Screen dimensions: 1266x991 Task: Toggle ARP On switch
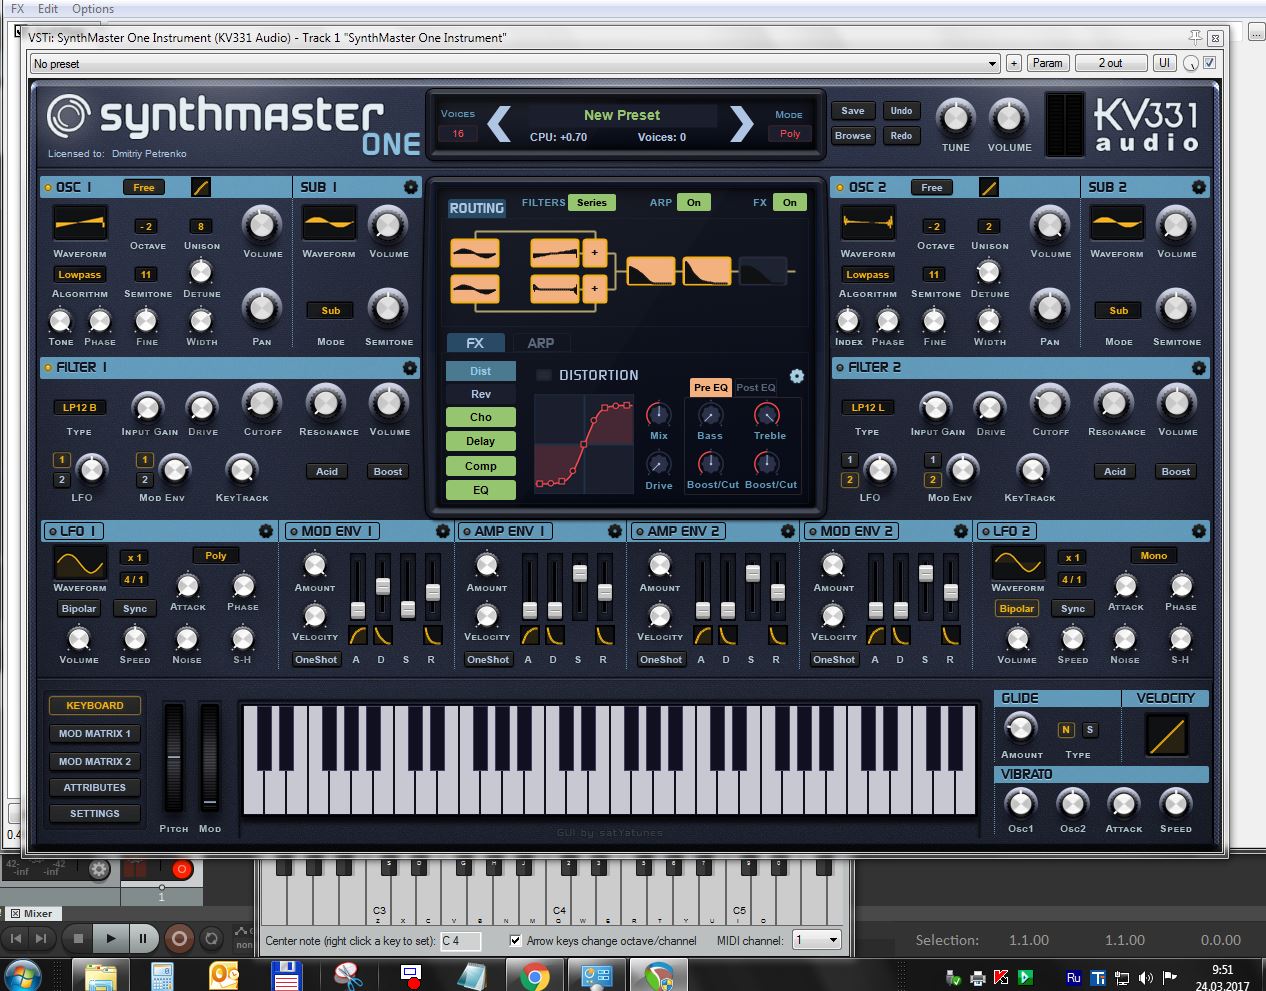pyautogui.click(x=693, y=202)
